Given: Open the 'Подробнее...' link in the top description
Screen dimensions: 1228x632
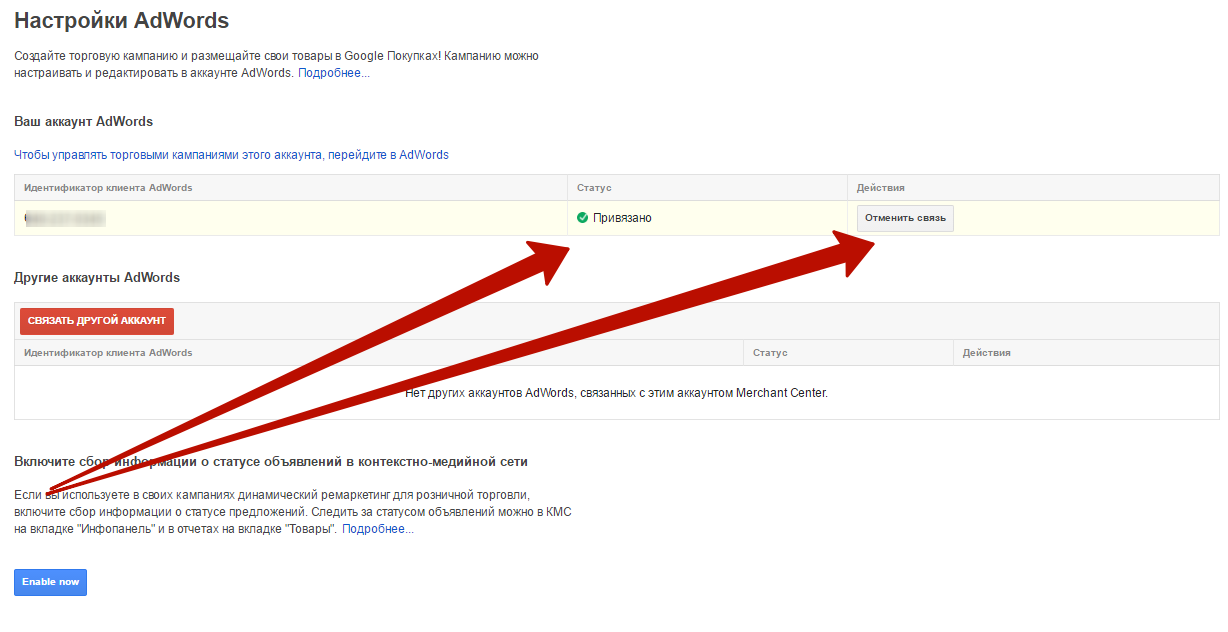Looking at the screenshot, I should coord(334,73).
